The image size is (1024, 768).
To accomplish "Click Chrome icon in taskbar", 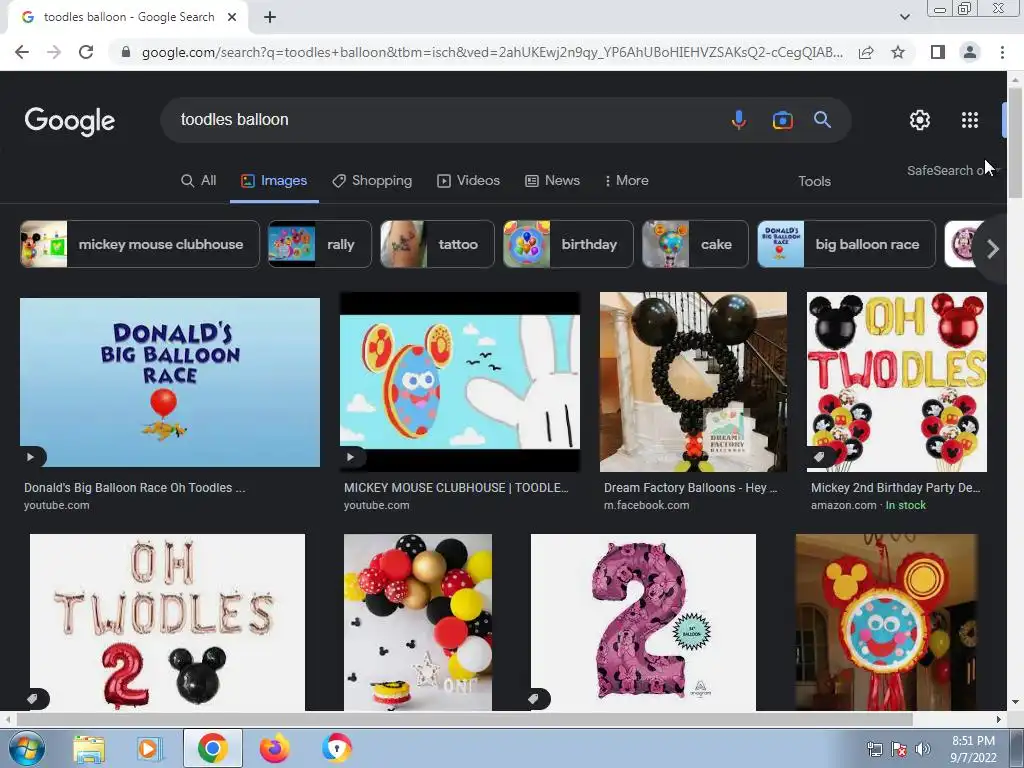I will click(x=212, y=748).
